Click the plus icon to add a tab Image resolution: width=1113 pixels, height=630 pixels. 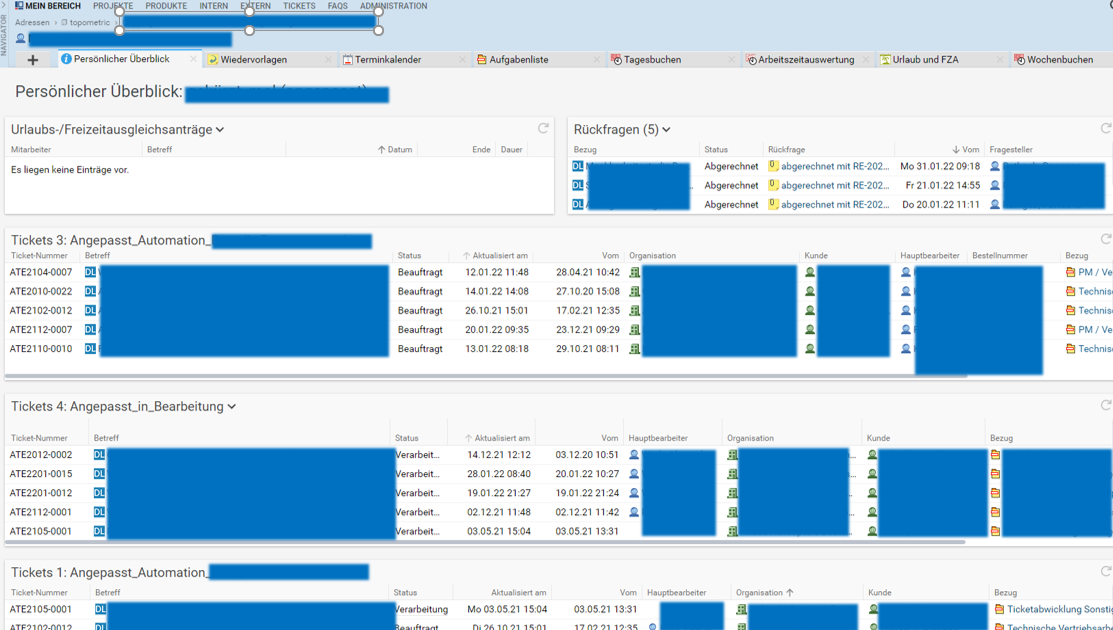tap(33, 60)
